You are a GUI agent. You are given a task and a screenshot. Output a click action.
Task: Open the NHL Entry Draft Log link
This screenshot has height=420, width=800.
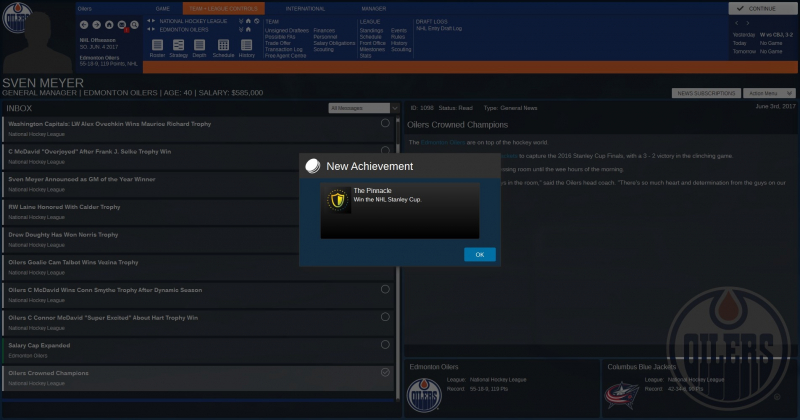439,29
